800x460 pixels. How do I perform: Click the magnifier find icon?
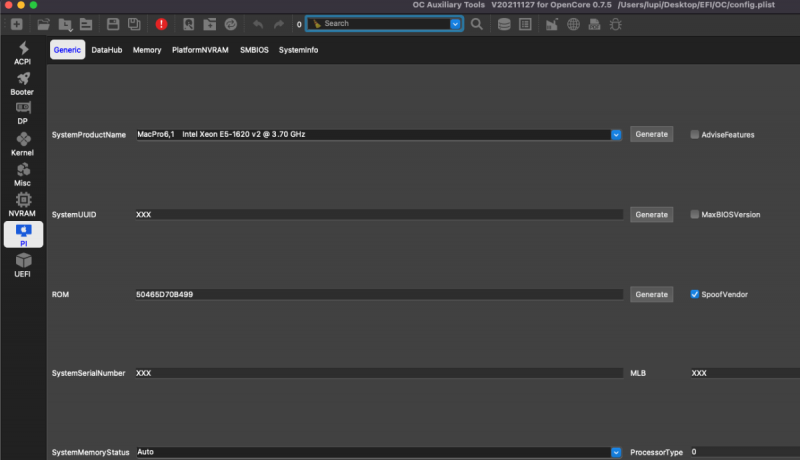pos(477,24)
